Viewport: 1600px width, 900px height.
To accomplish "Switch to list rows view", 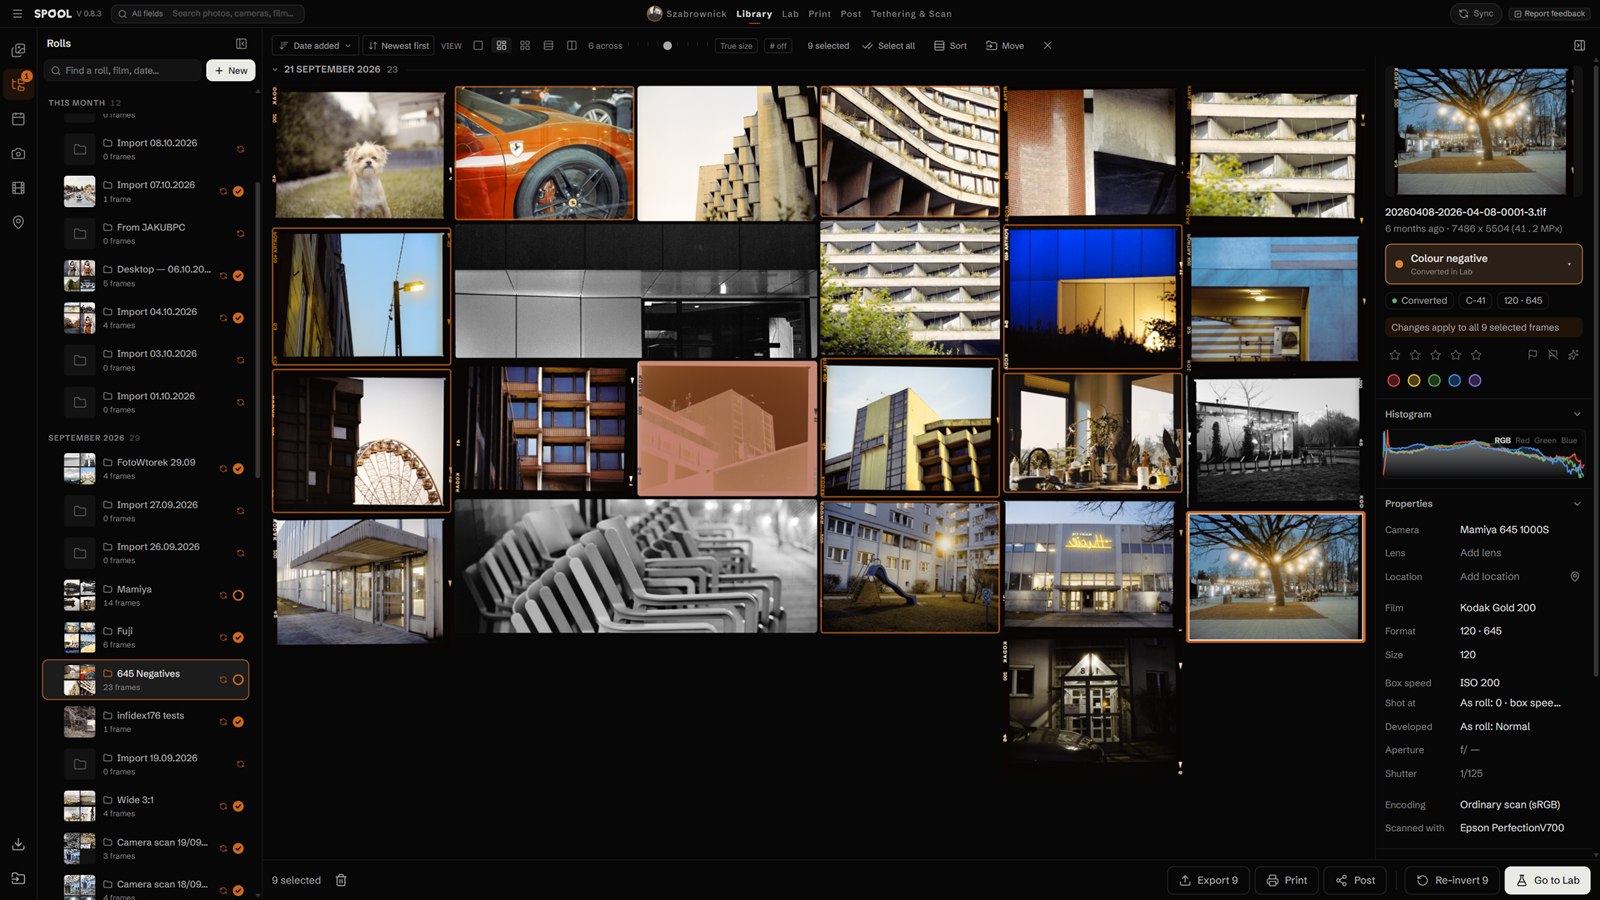I will click(x=548, y=46).
